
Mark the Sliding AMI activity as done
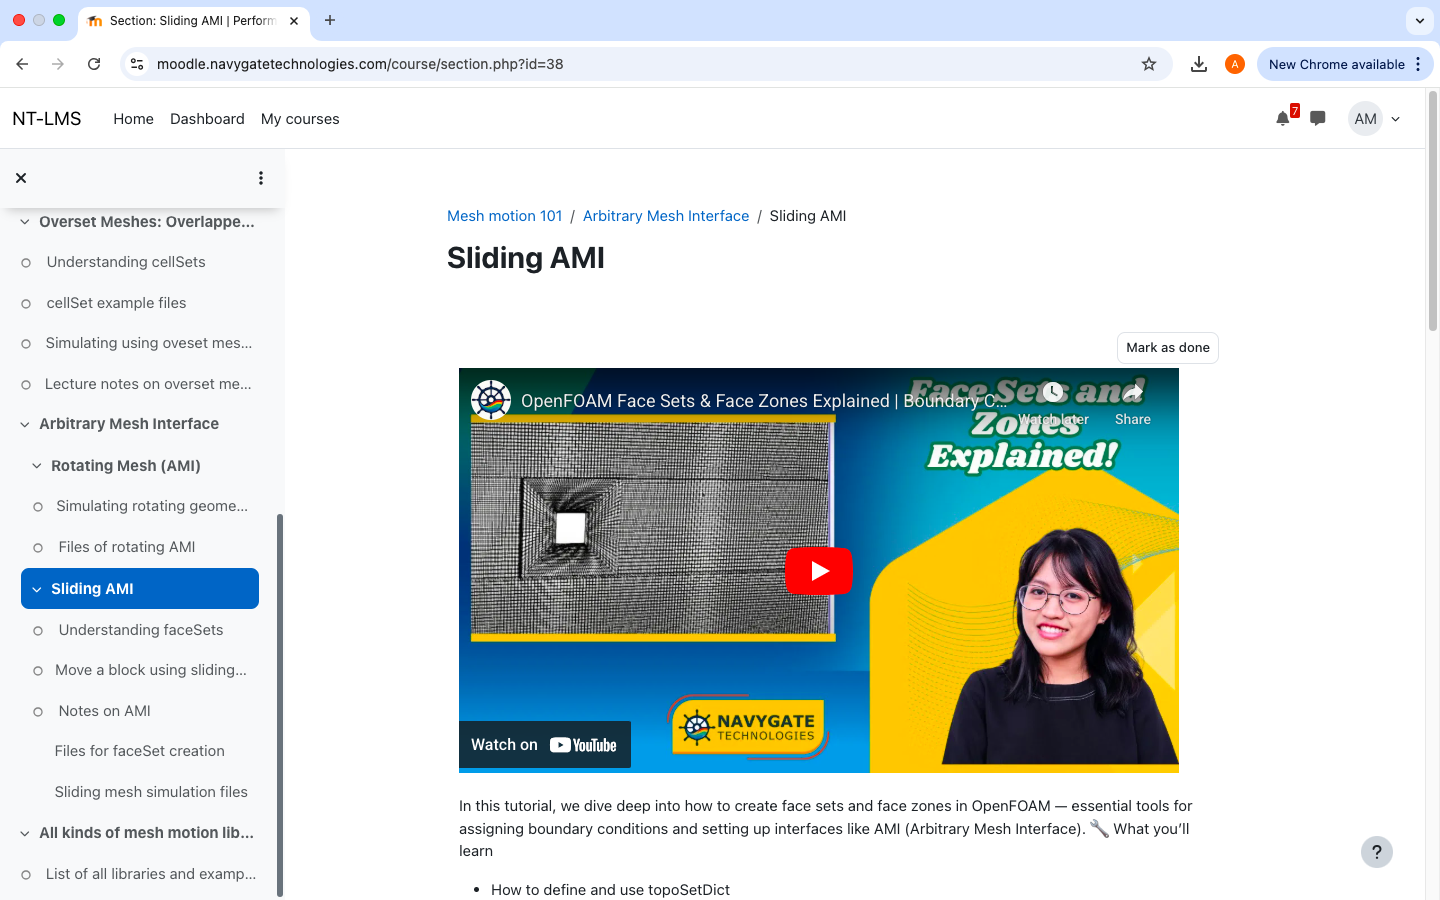(1167, 348)
